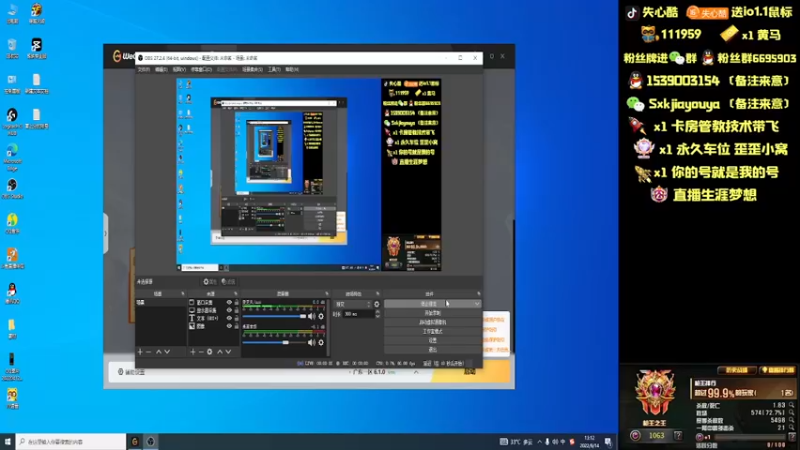
Task: Pop out the Scene Transitions dock
Action: [378, 294]
